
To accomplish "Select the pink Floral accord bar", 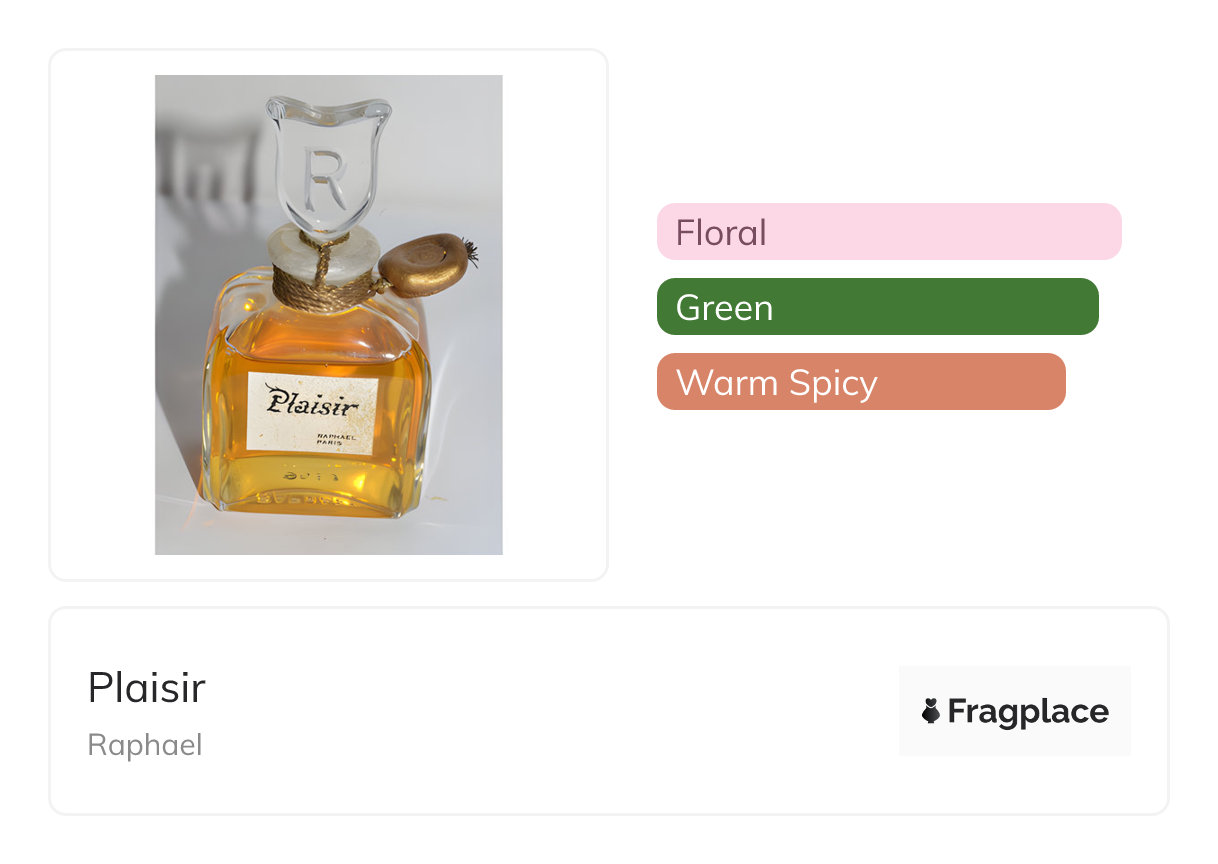I will point(888,232).
